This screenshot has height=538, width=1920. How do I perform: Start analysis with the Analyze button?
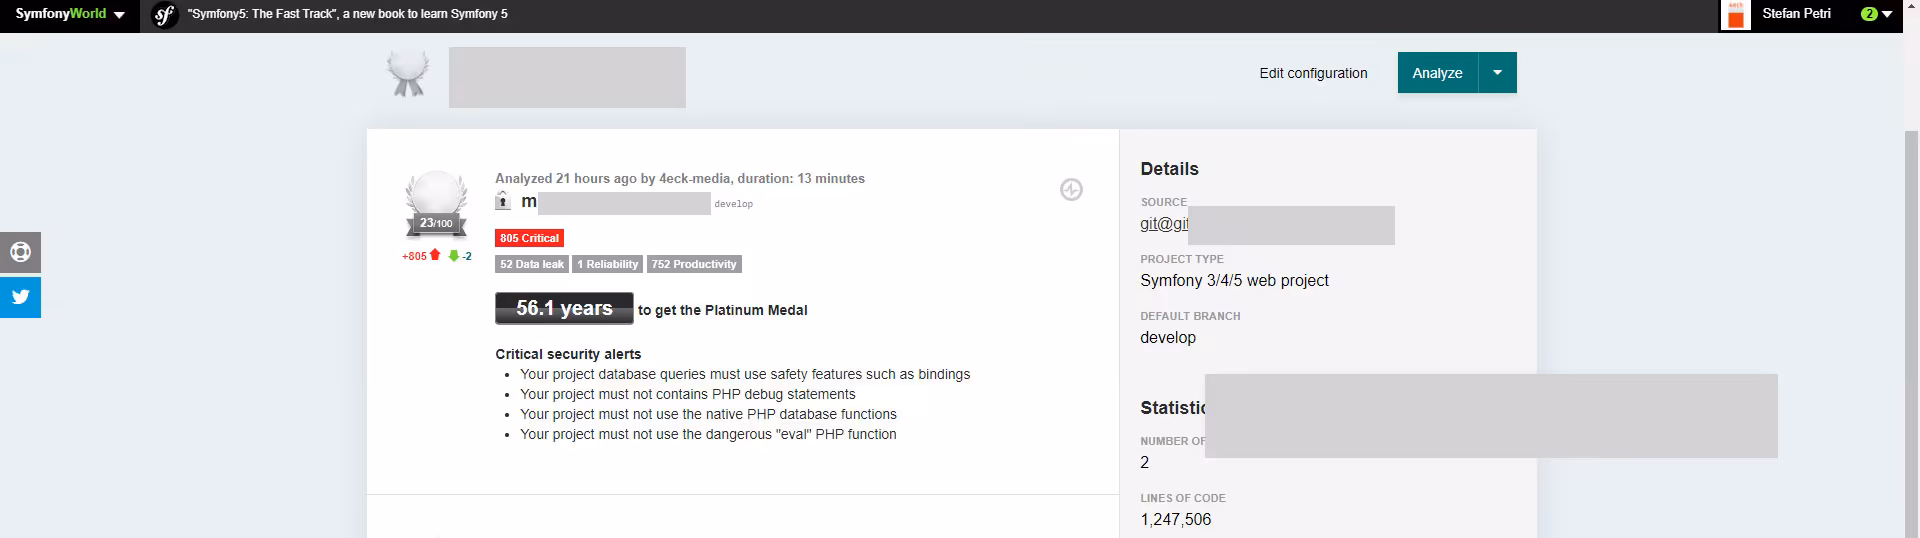pos(1437,73)
